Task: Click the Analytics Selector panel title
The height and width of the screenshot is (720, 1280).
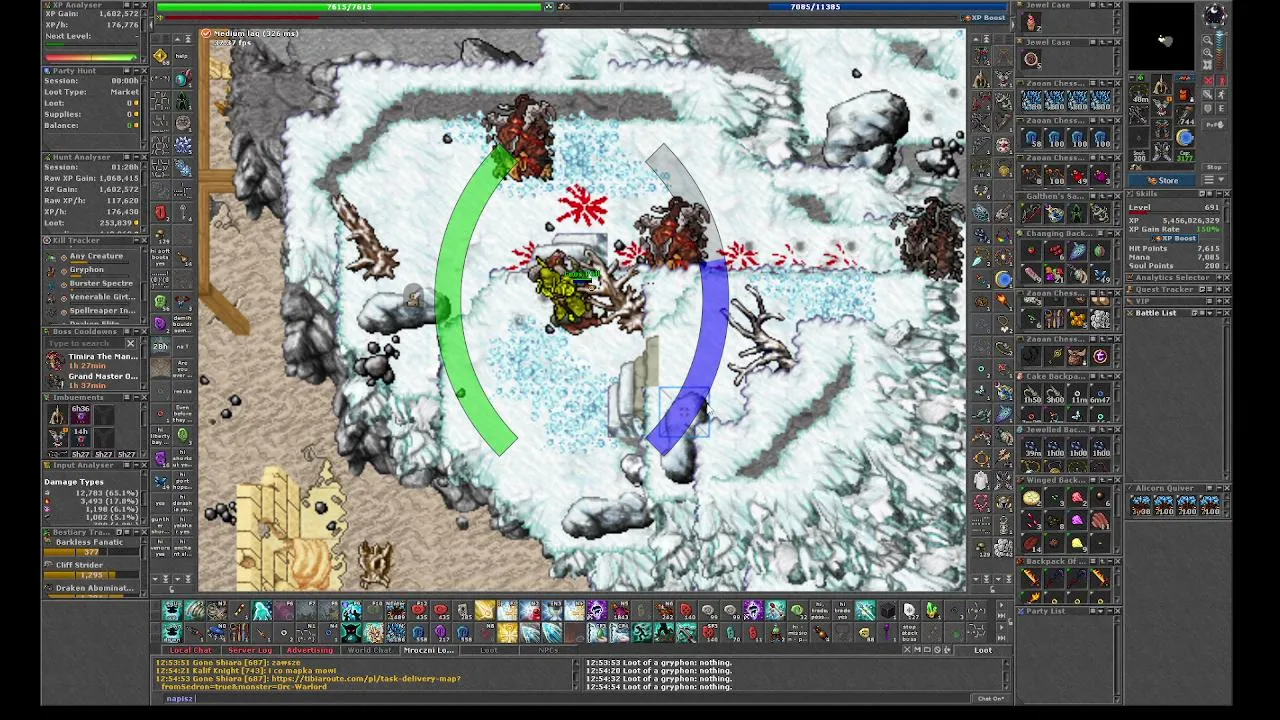Action: point(1172,277)
